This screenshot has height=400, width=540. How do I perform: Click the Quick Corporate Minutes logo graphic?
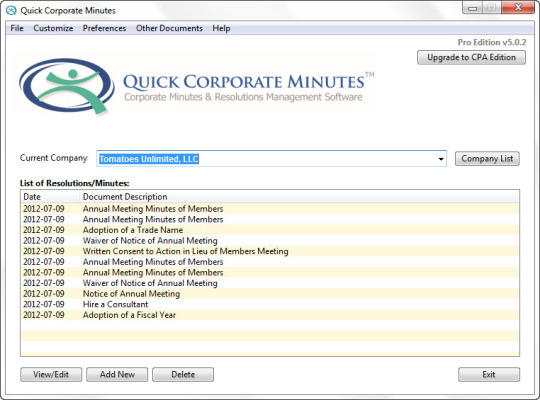pos(67,86)
